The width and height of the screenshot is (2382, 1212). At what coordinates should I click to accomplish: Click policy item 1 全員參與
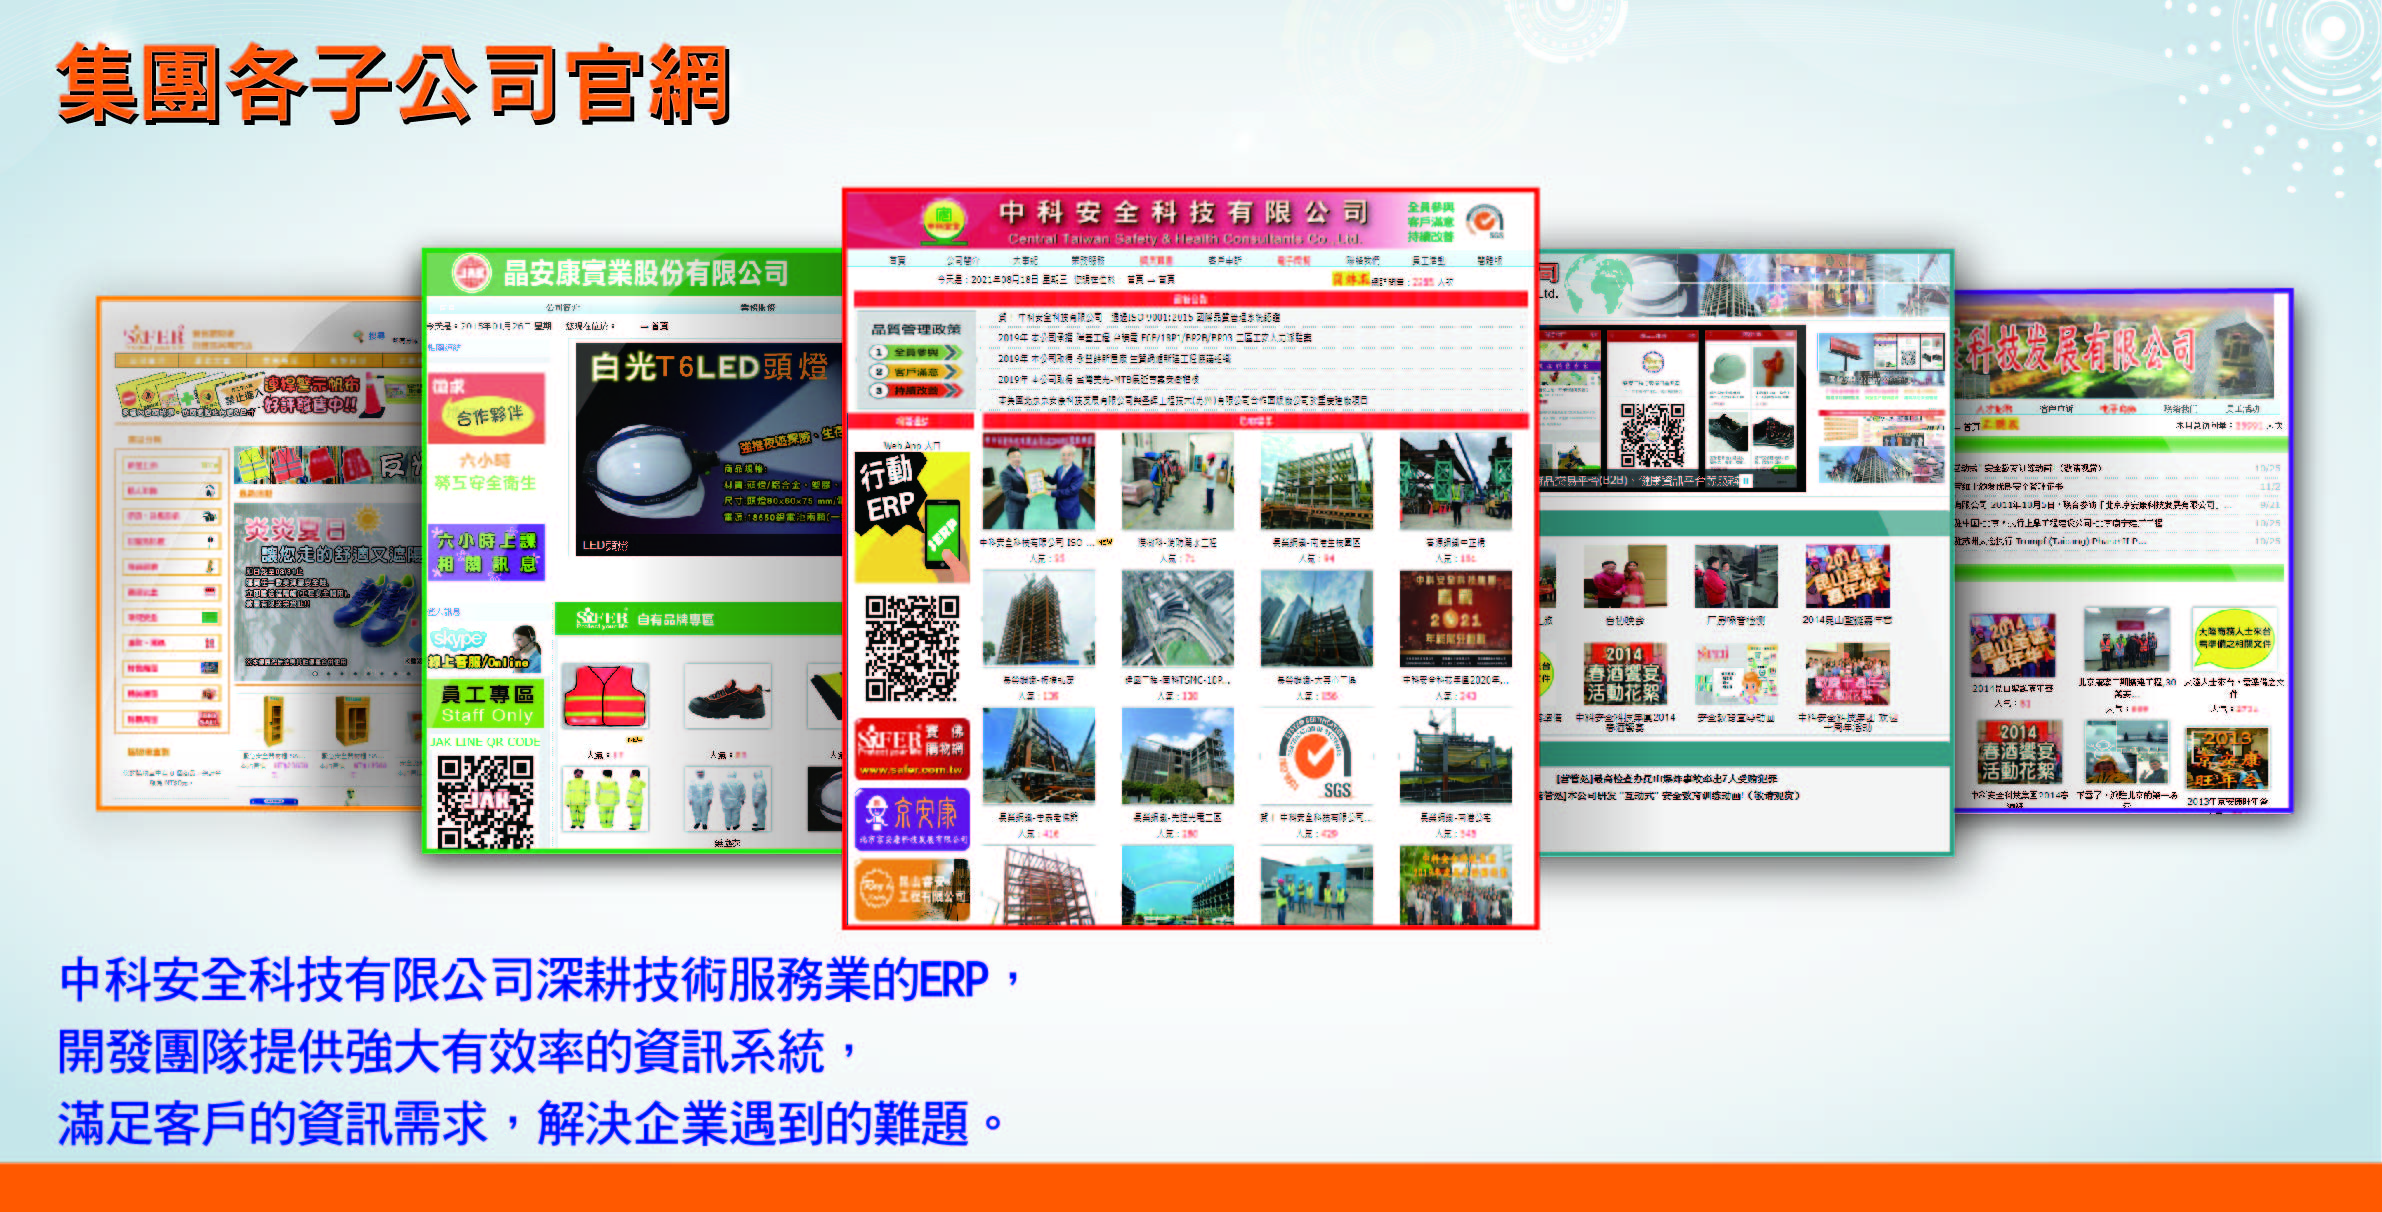tap(915, 352)
